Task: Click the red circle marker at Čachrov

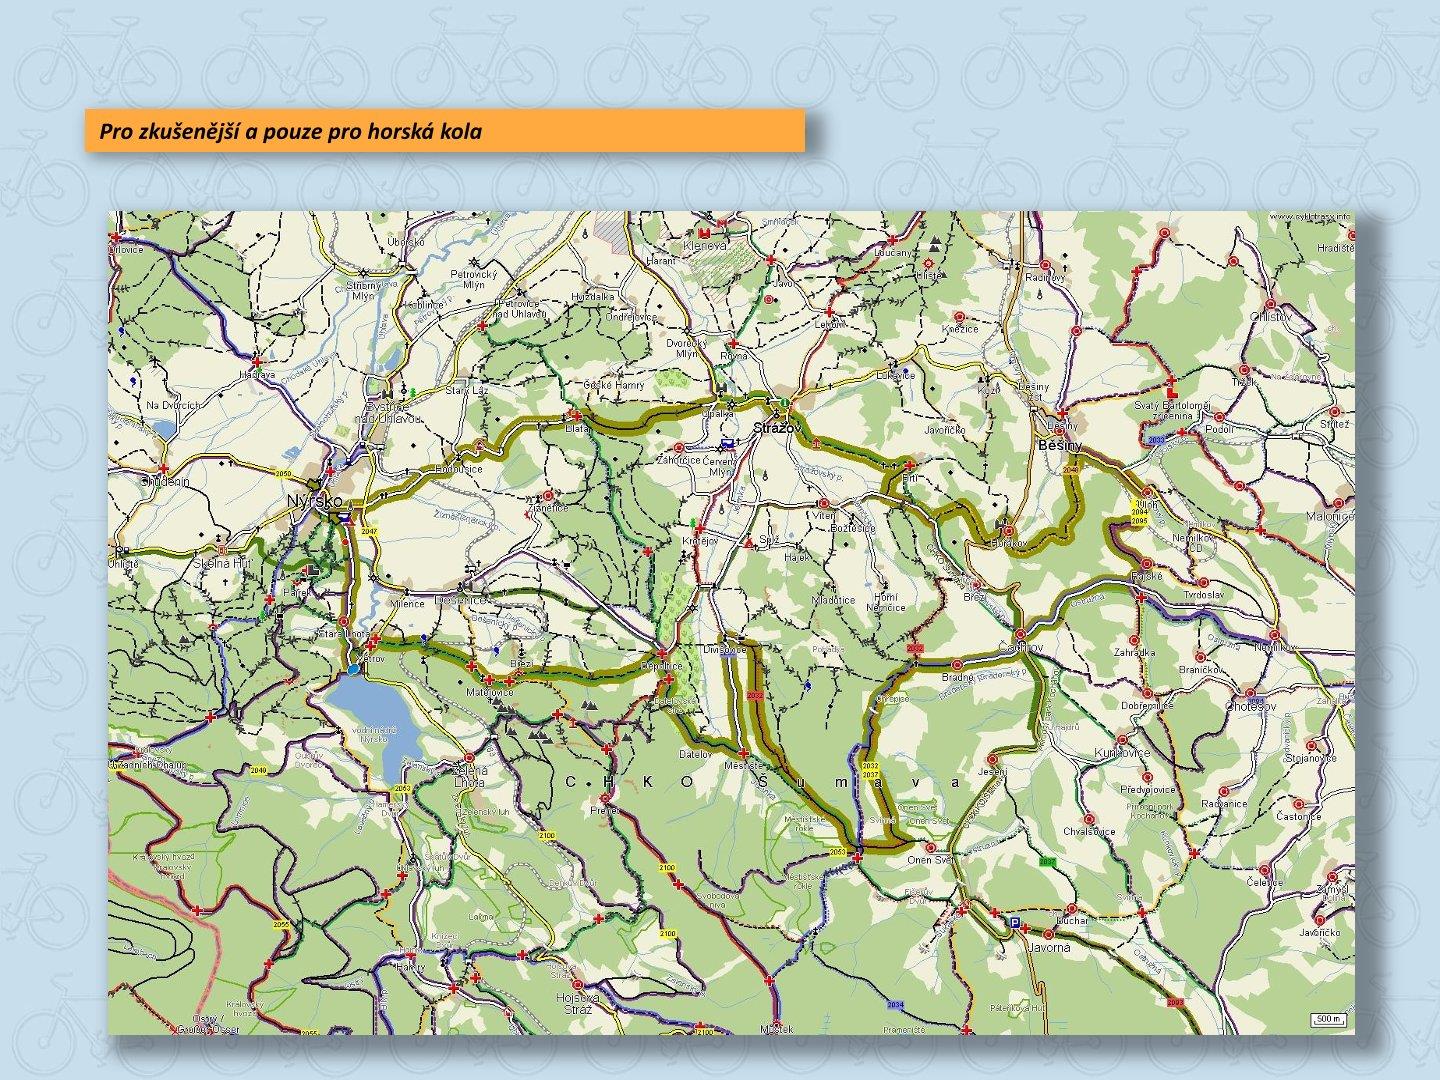Action: pyautogui.click(x=1020, y=634)
